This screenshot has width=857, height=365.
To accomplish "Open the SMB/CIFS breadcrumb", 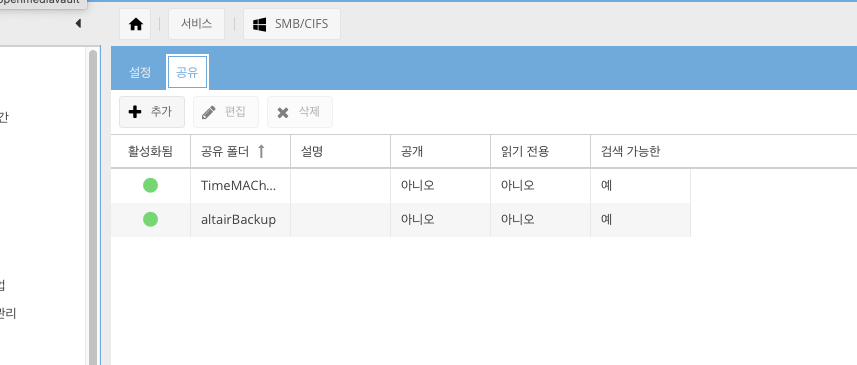I will (x=291, y=24).
